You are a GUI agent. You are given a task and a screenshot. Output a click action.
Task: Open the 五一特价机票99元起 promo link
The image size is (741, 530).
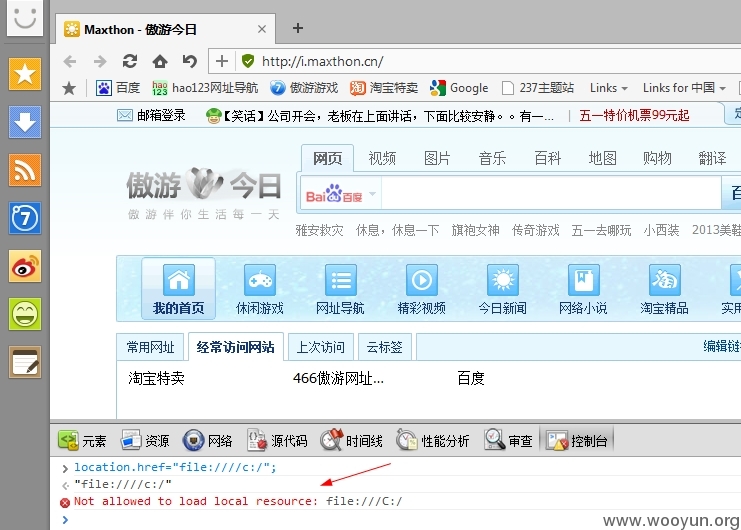point(634,116)
